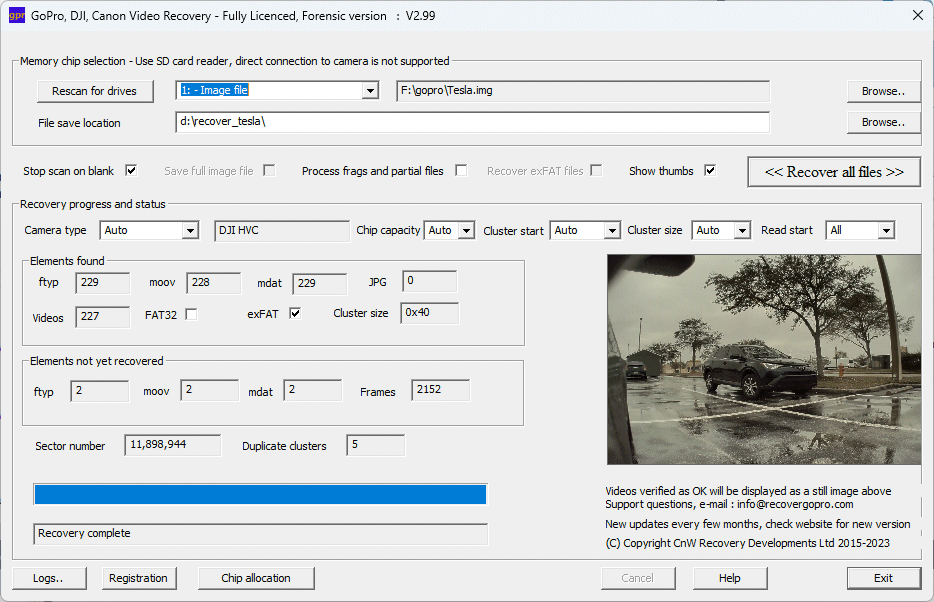Expand the Cluster start dropdown
The width and height of the screenshot is (934, 602).
click(x=611, y=231)
